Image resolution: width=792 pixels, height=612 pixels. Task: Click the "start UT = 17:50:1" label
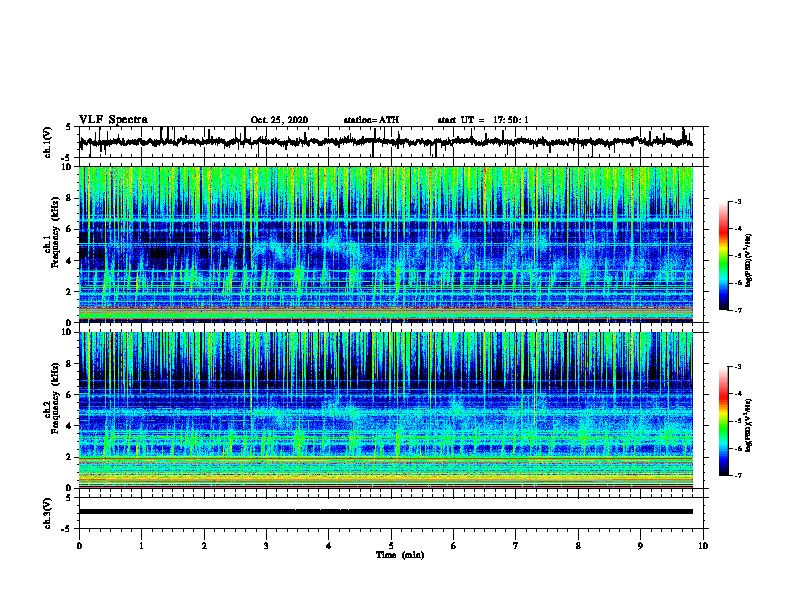pyautogui.click(x=483, y=120)
